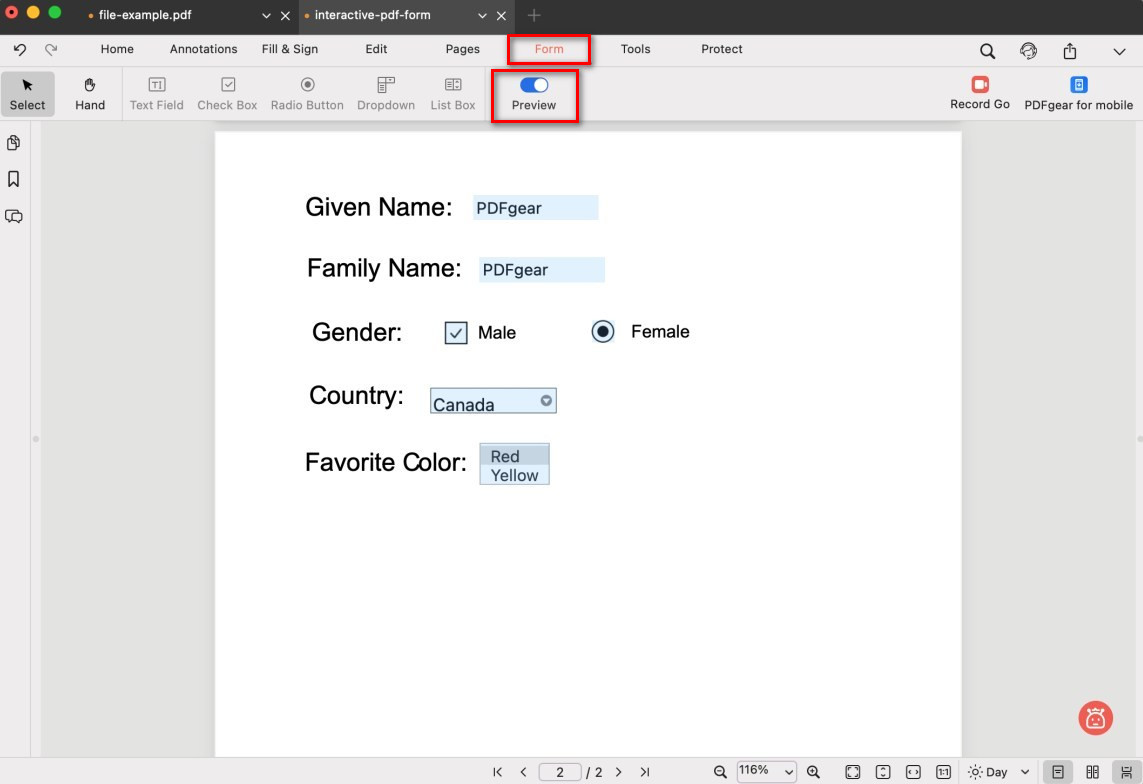Open the comments sidebar panel
The image size is (1143, 784).
[x=14, y=216]
